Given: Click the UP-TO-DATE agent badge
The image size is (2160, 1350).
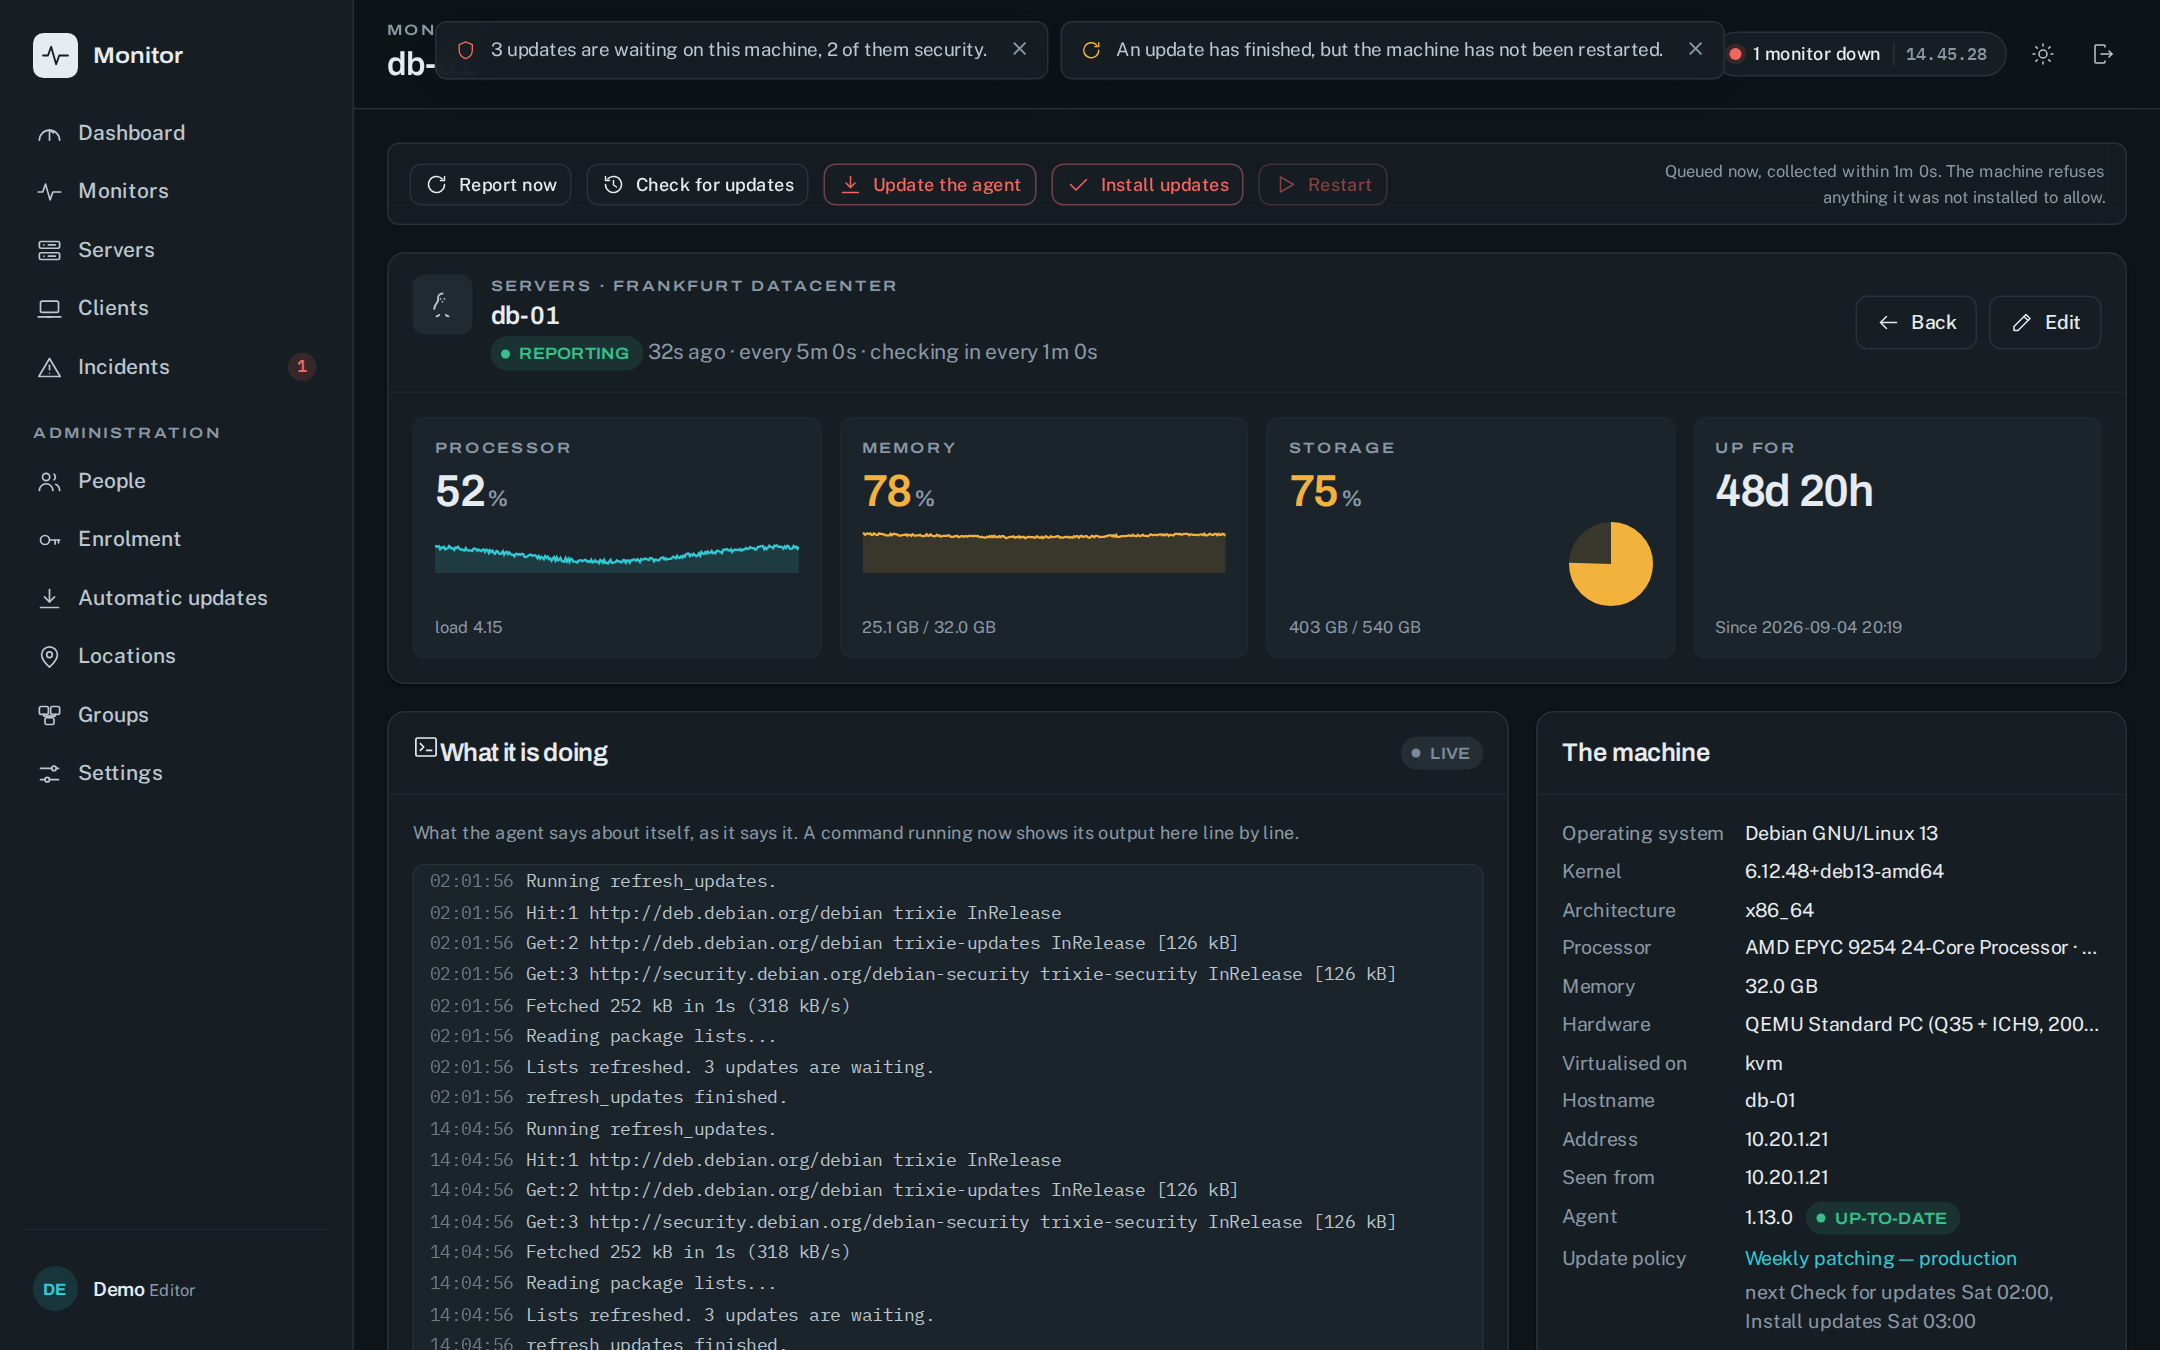Looking at the screenshot, I should [1882, 1218].
